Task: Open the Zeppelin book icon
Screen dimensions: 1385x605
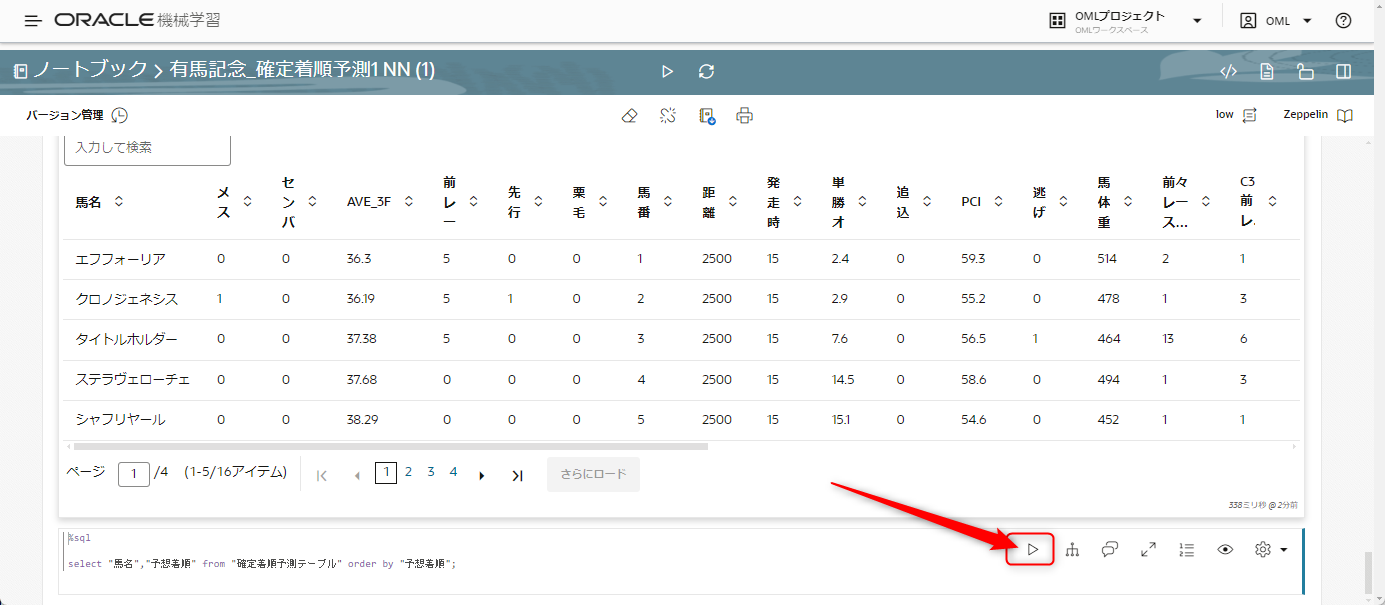Action: point(1345,115)
